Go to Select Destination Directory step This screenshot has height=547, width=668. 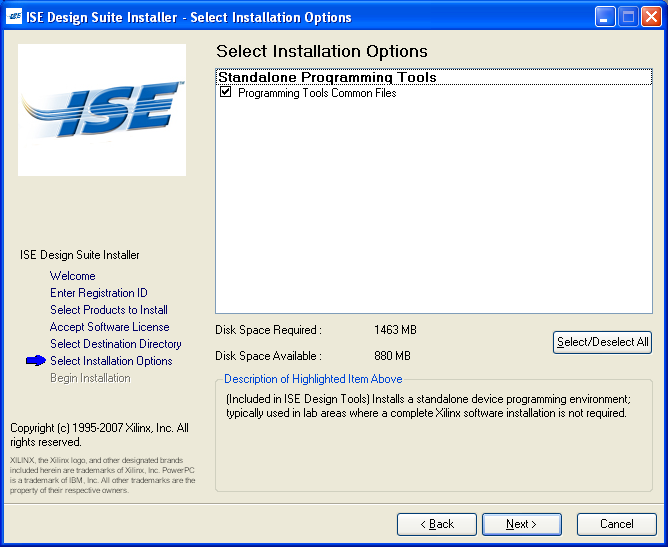coord(116,344)
